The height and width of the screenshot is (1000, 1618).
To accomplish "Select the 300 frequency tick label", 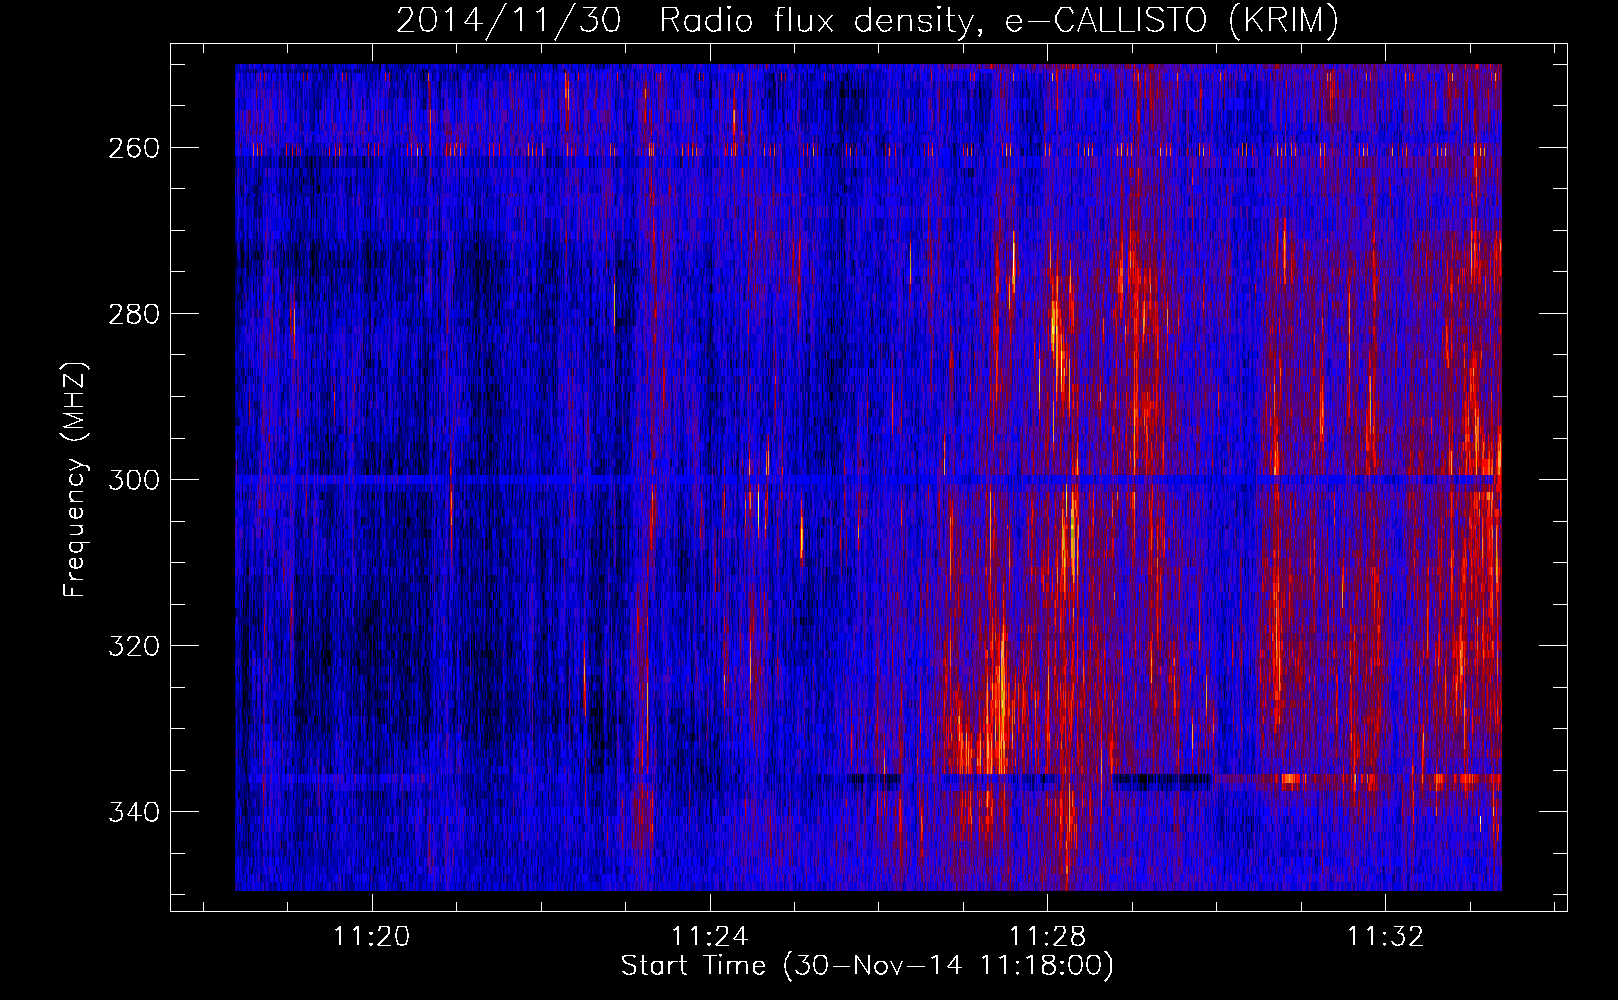I will pyautogui.click(x=134, y=480).
